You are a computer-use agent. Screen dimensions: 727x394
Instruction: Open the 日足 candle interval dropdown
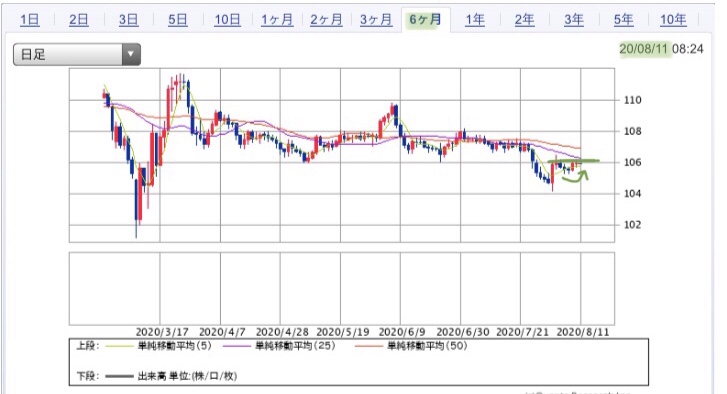(x=77, y=54)
